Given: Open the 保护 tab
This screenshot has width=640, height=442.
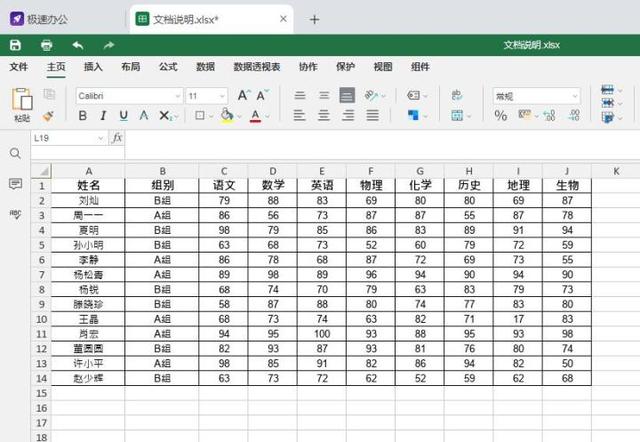Looking at the screenshot, I should coord(345,67).
